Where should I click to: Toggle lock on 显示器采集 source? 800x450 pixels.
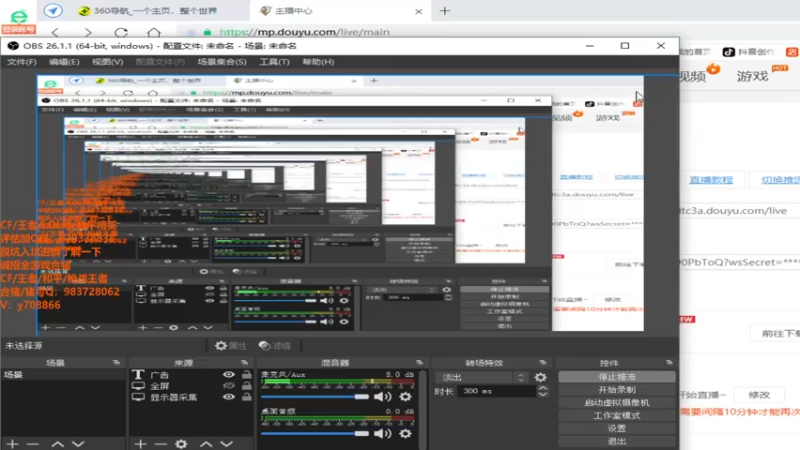point(246,397)
